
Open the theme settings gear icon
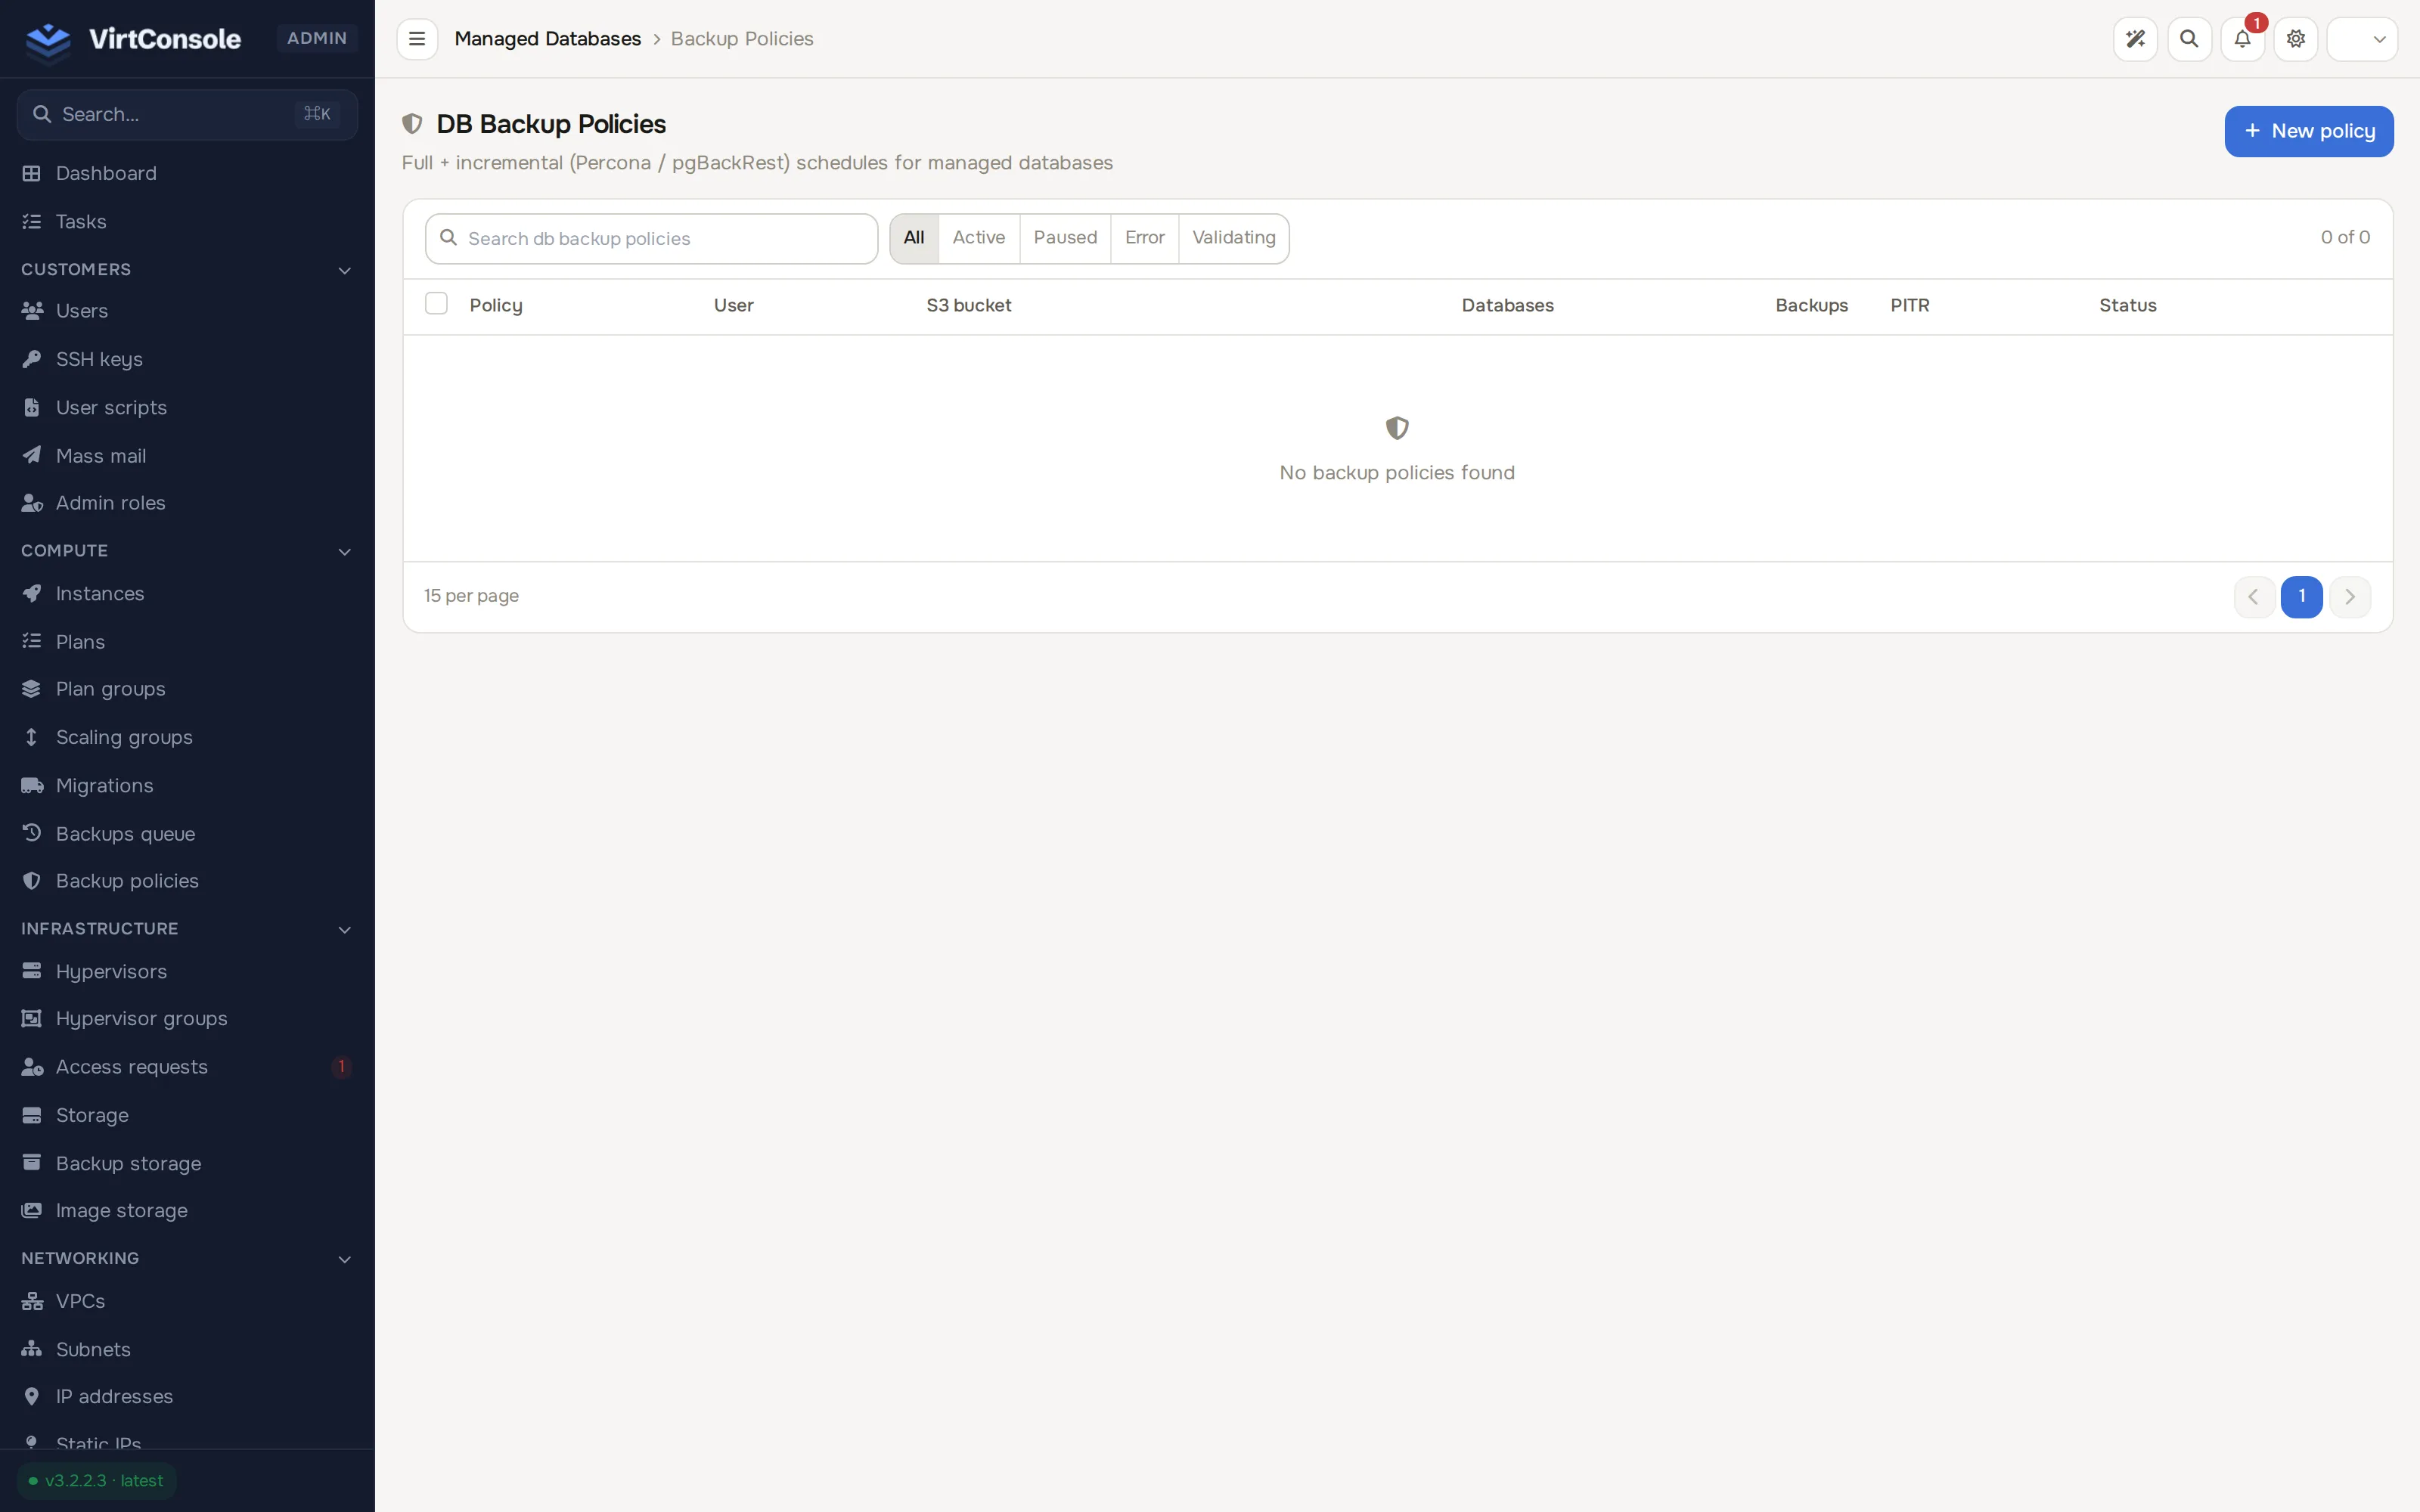pos(2296,39)
